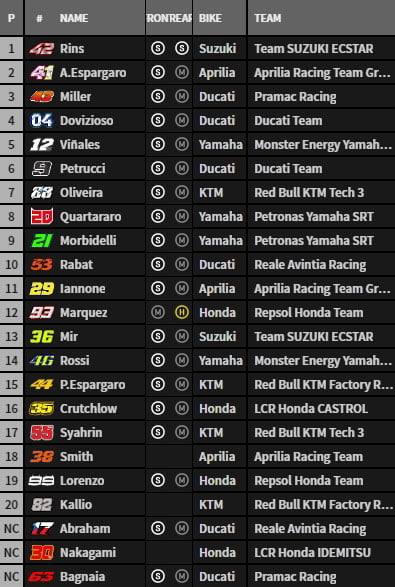Open the Petronas Yamaha SRT team for Quartararo
Screen dimensions: 395x587
click(x=314, y=216)
